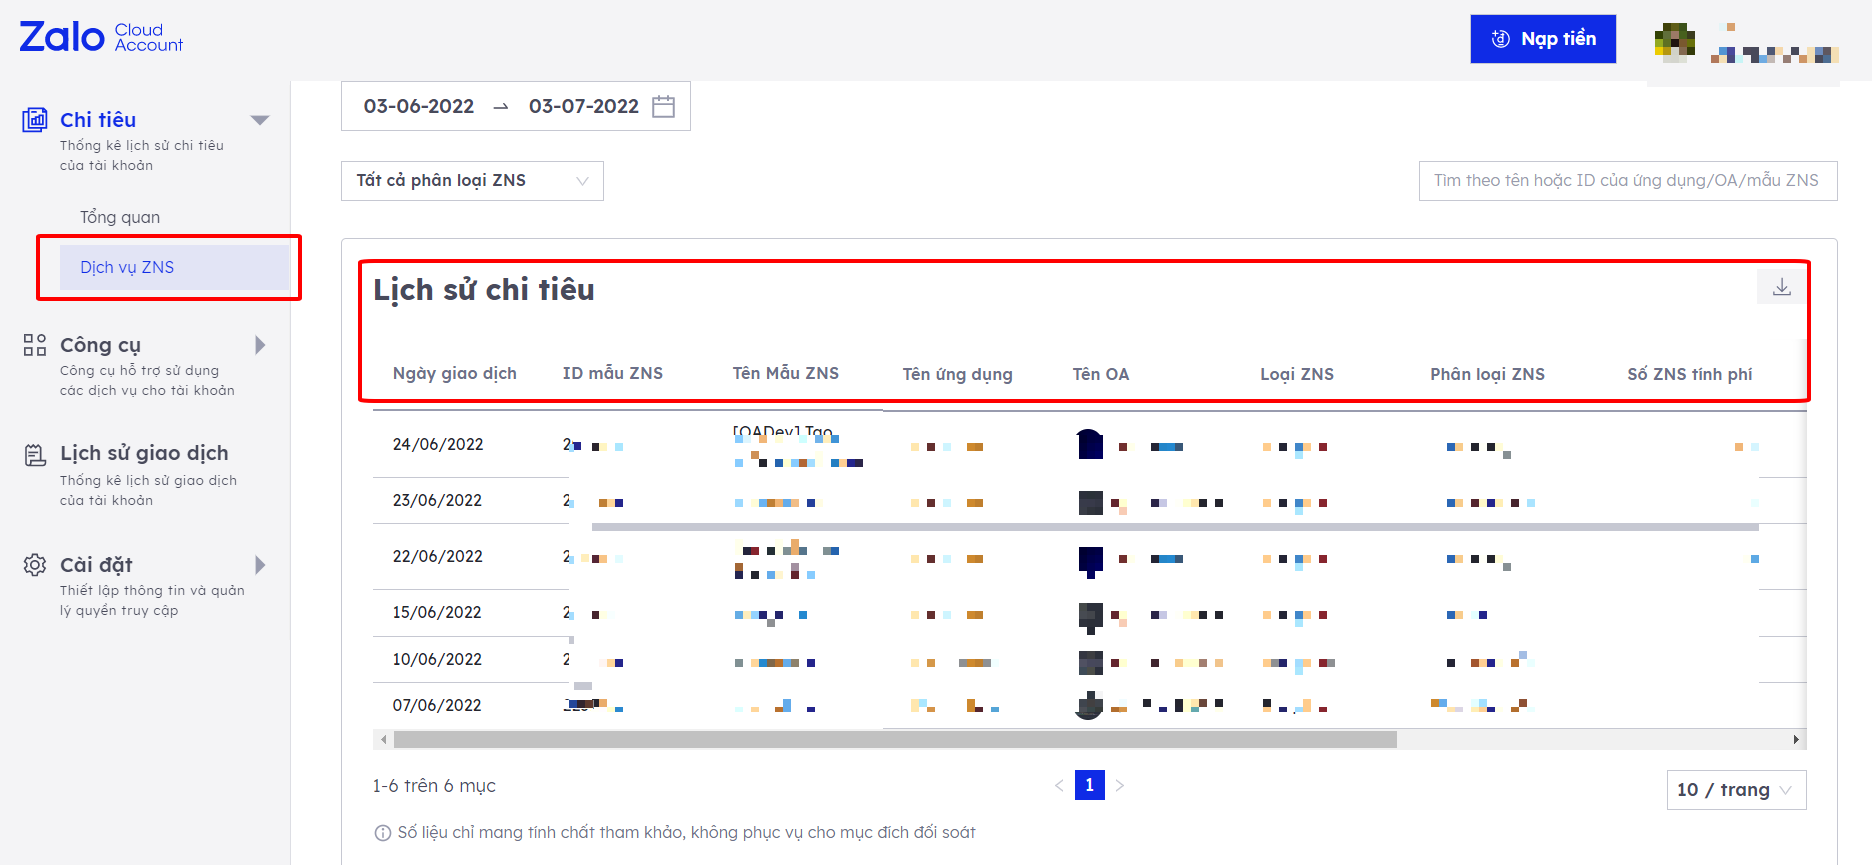Click Tên OA column header
1872x865 pixels.
(x=1101, y=374)
